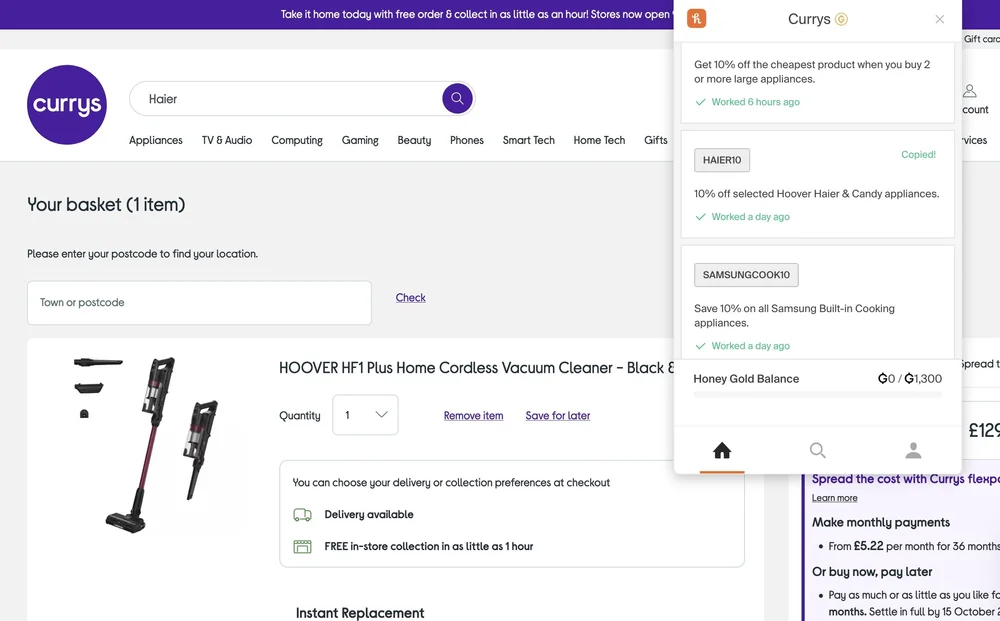The height and width of the screenshot is (621, 1000).
Task: Open the Computing menu
Action: (297, 140)
